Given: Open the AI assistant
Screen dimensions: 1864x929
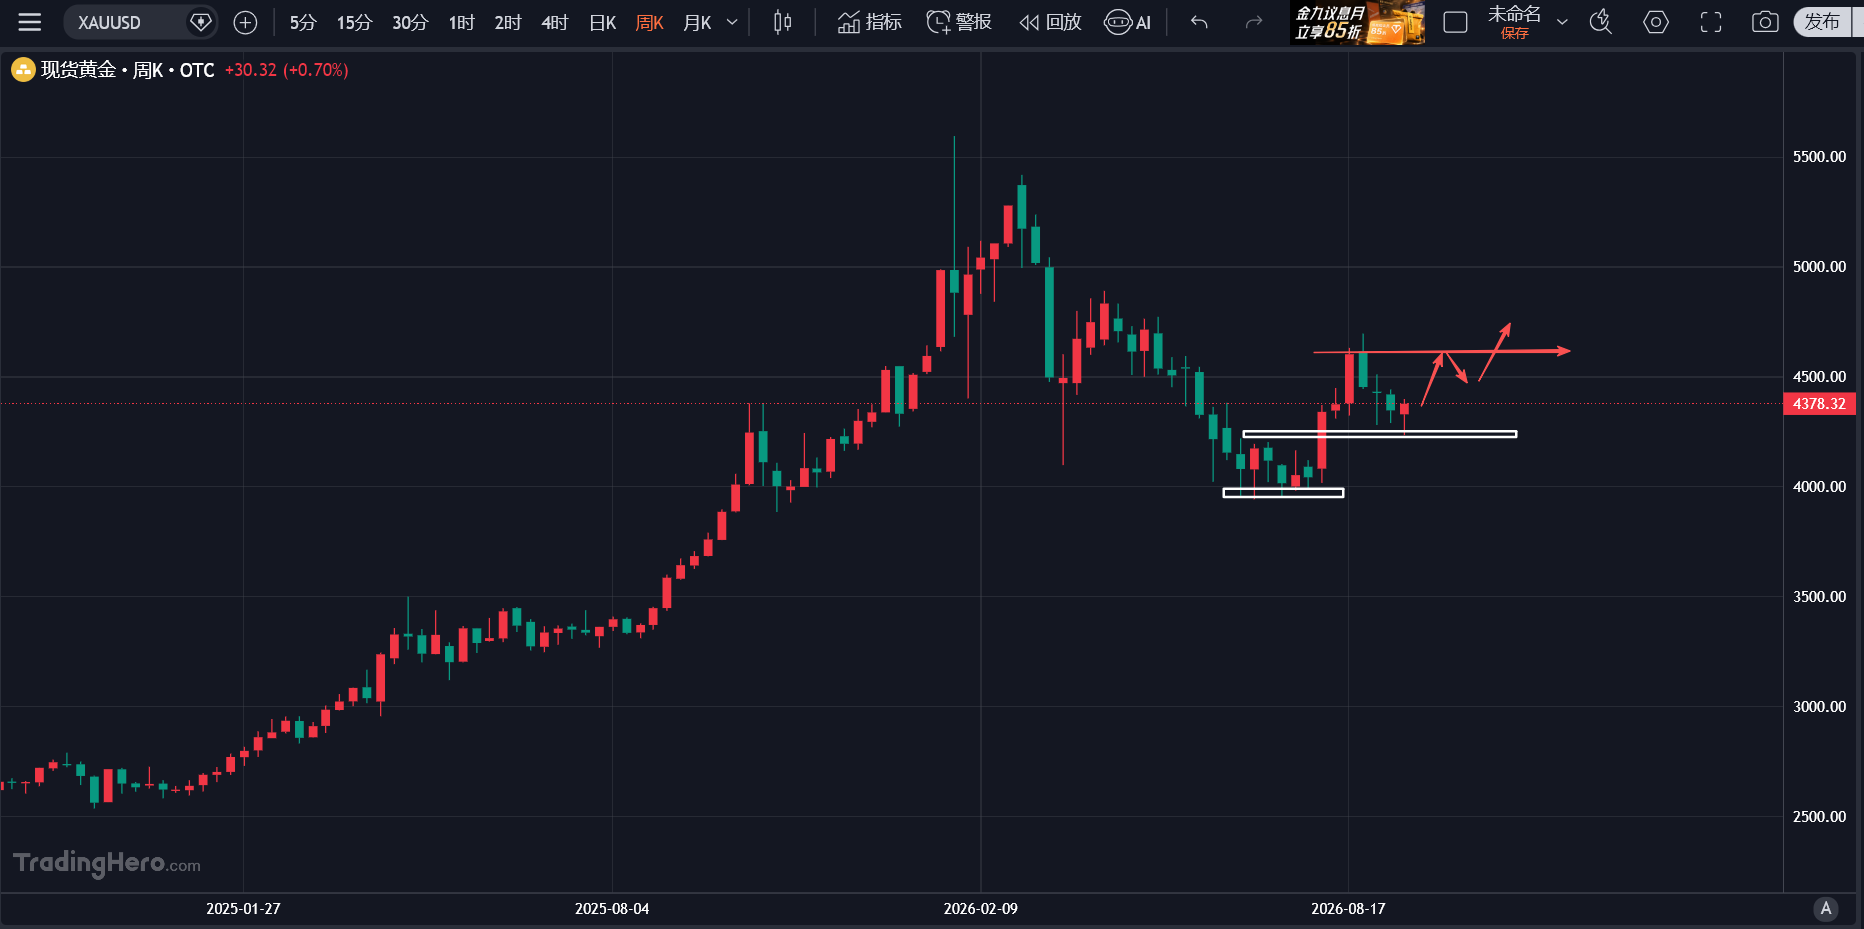Looking at the screenshot, I should 1128,22.
